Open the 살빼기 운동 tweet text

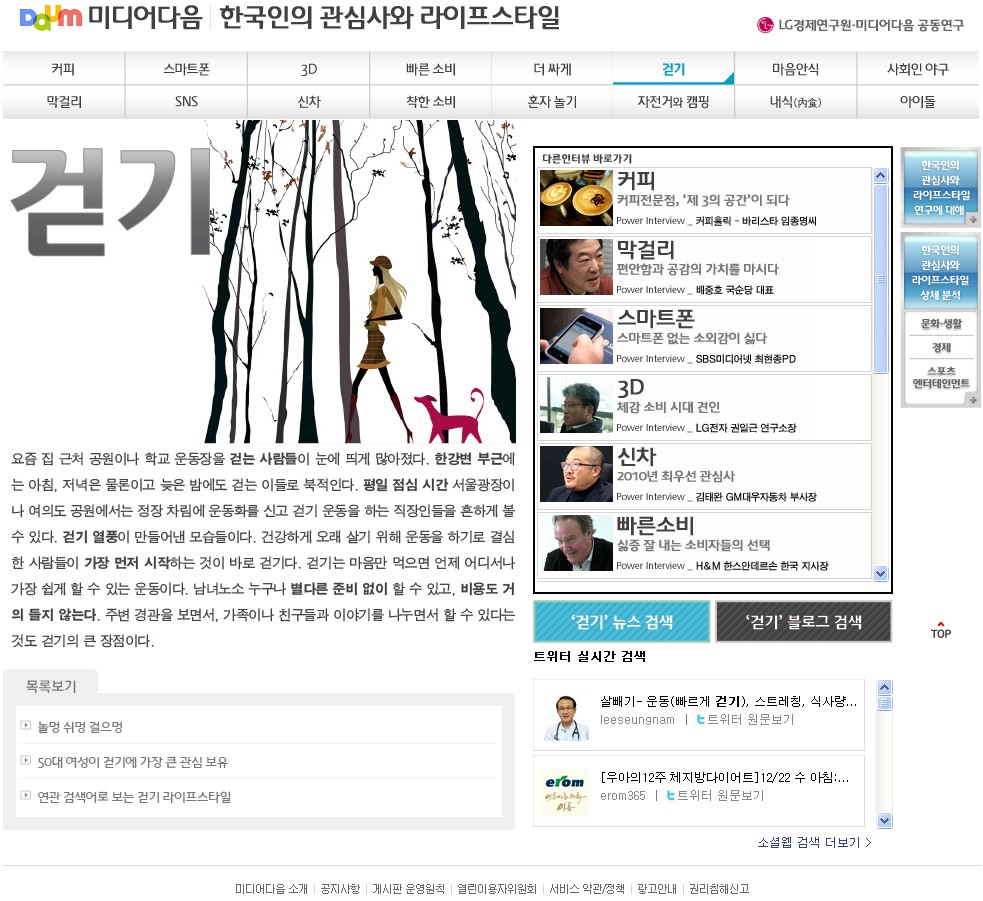click(728, 701)
